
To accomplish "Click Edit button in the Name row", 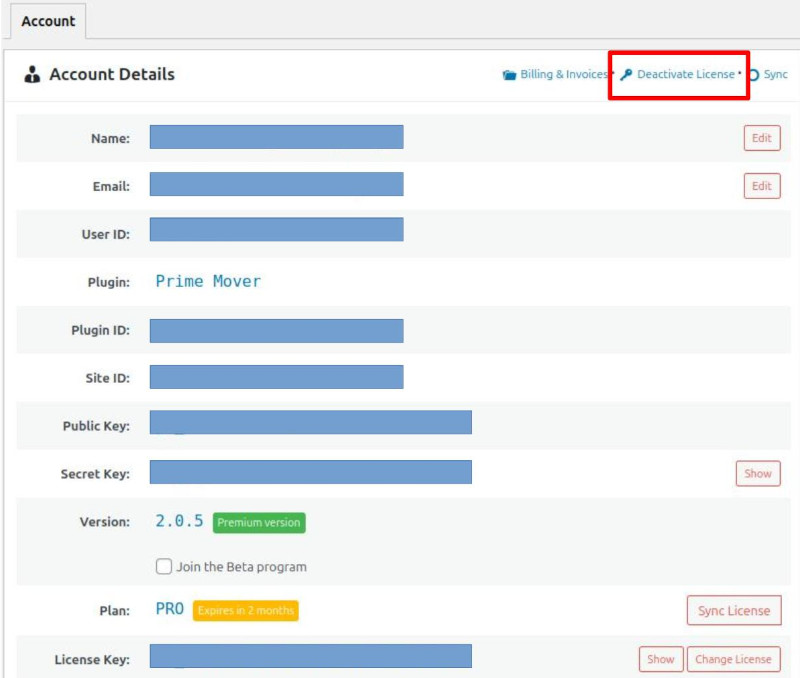I will click(762, 138).
